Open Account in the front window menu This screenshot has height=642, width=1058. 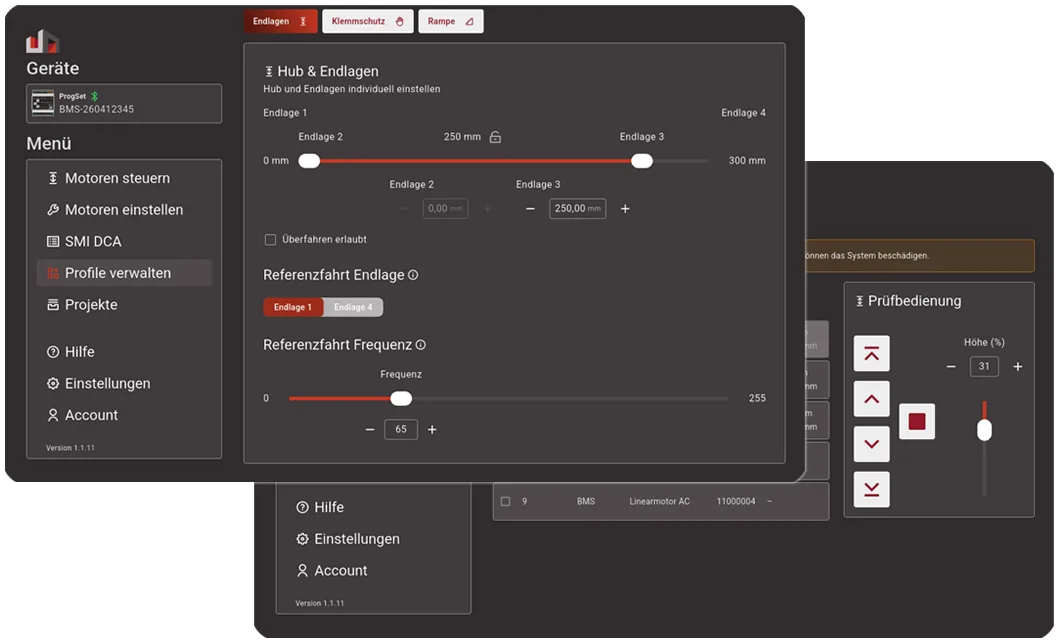(x=124, y=416)
